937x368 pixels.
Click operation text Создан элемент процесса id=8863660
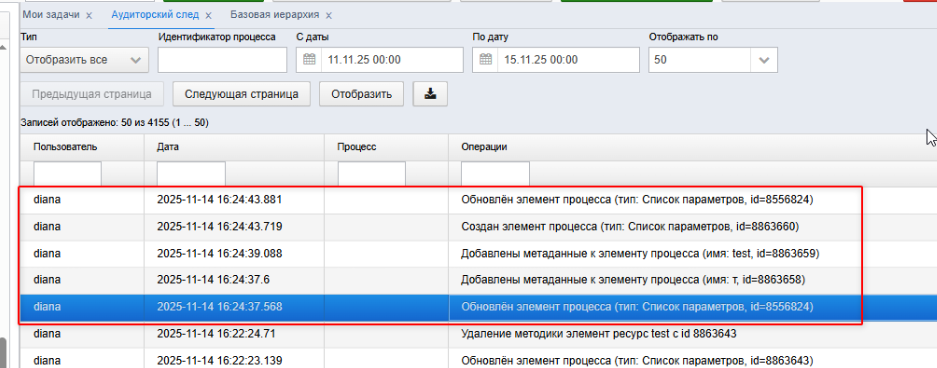pos(630,226)
